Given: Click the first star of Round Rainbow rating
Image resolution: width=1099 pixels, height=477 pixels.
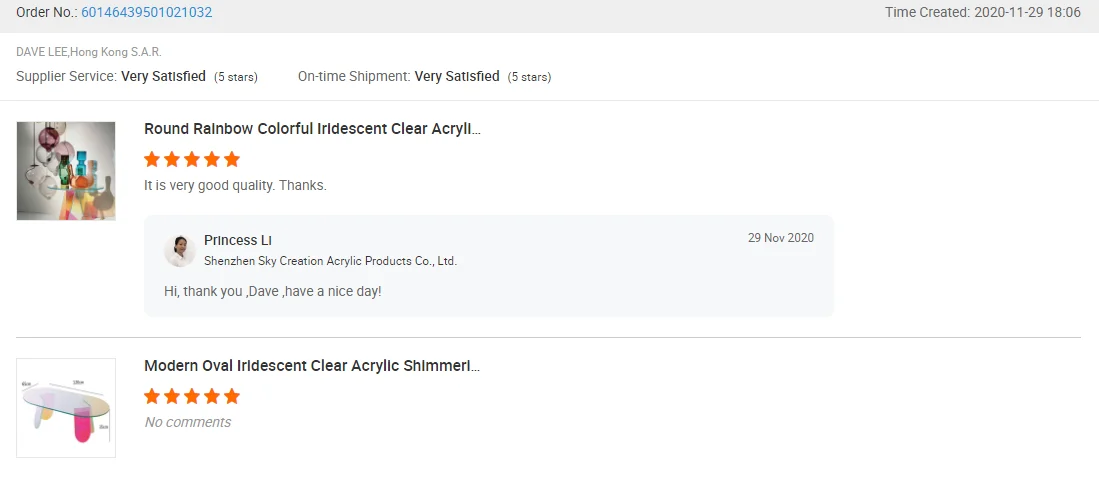Looking at the screenshot, I should pyautogui.click(x=152, y=159).
